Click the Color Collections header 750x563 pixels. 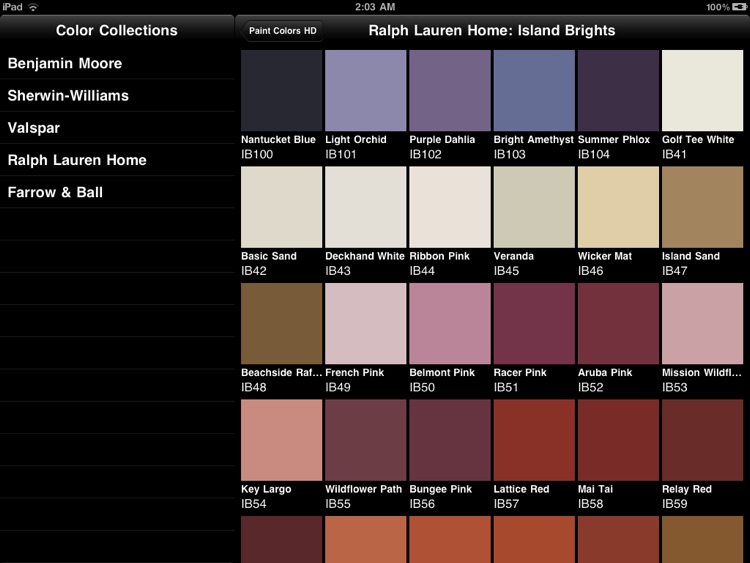click(117, 31)
